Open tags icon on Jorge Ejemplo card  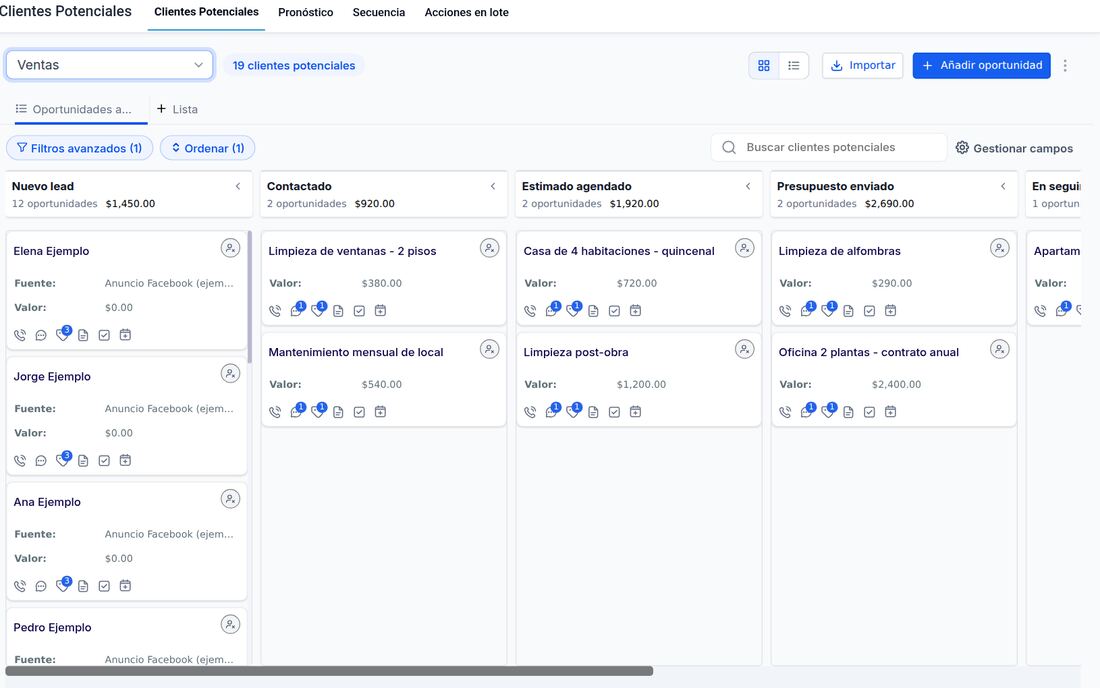click(x=62, y=460)
